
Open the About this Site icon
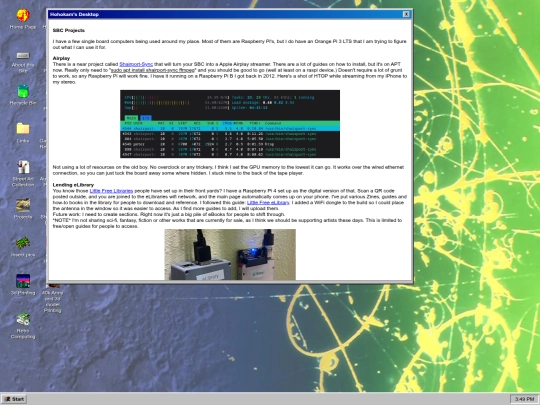click(x=23, y=62)
